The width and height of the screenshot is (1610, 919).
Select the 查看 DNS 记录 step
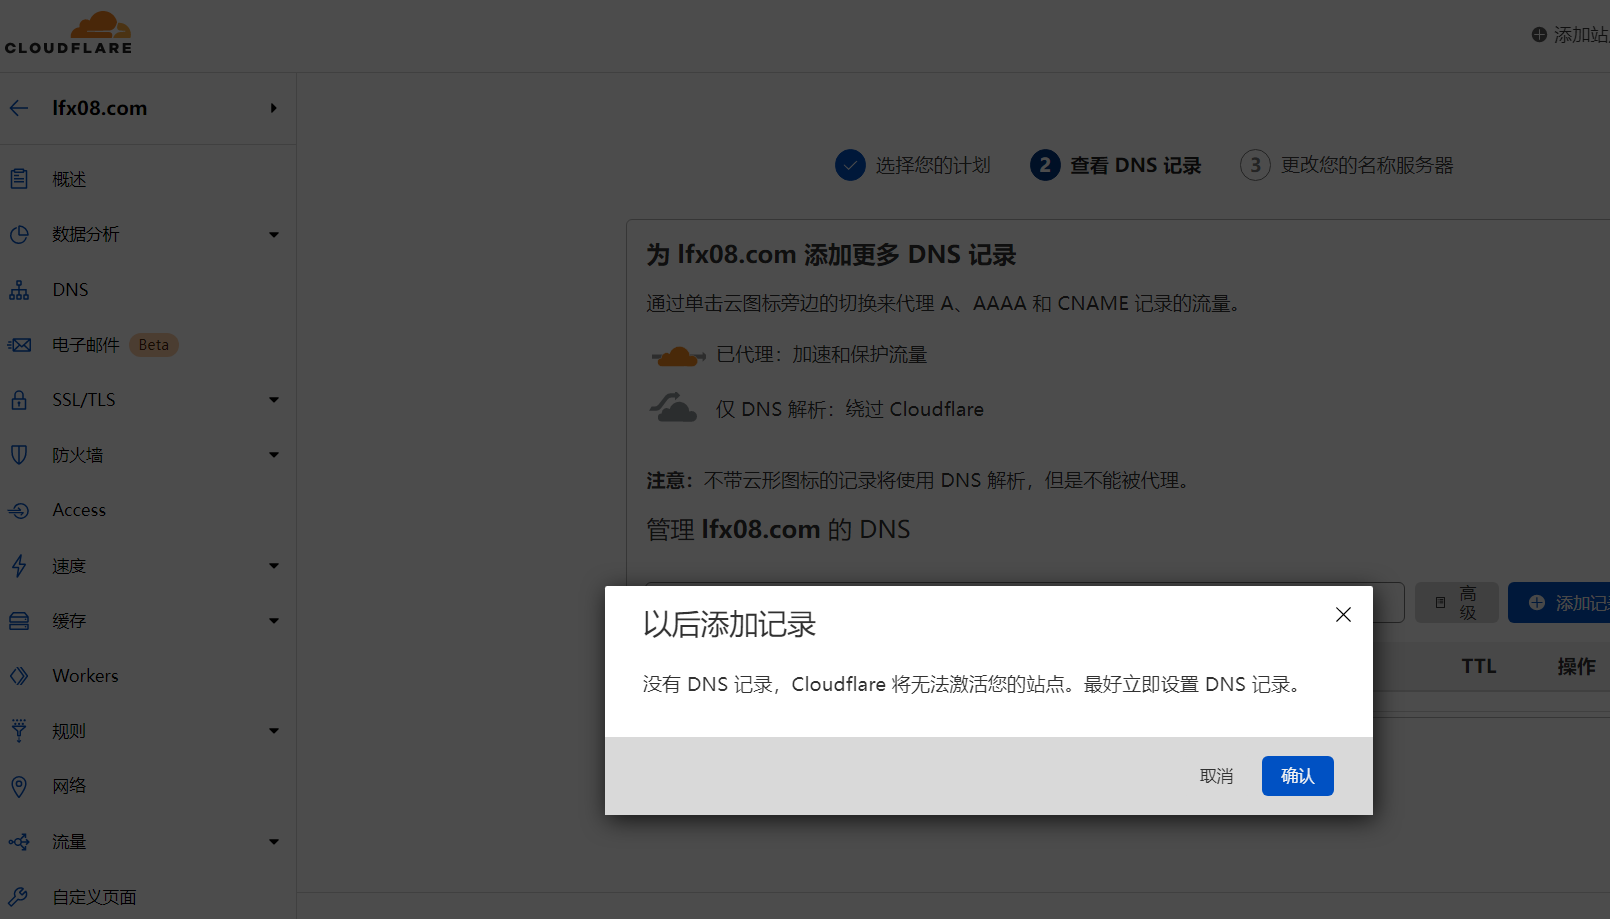(1136, 165)
